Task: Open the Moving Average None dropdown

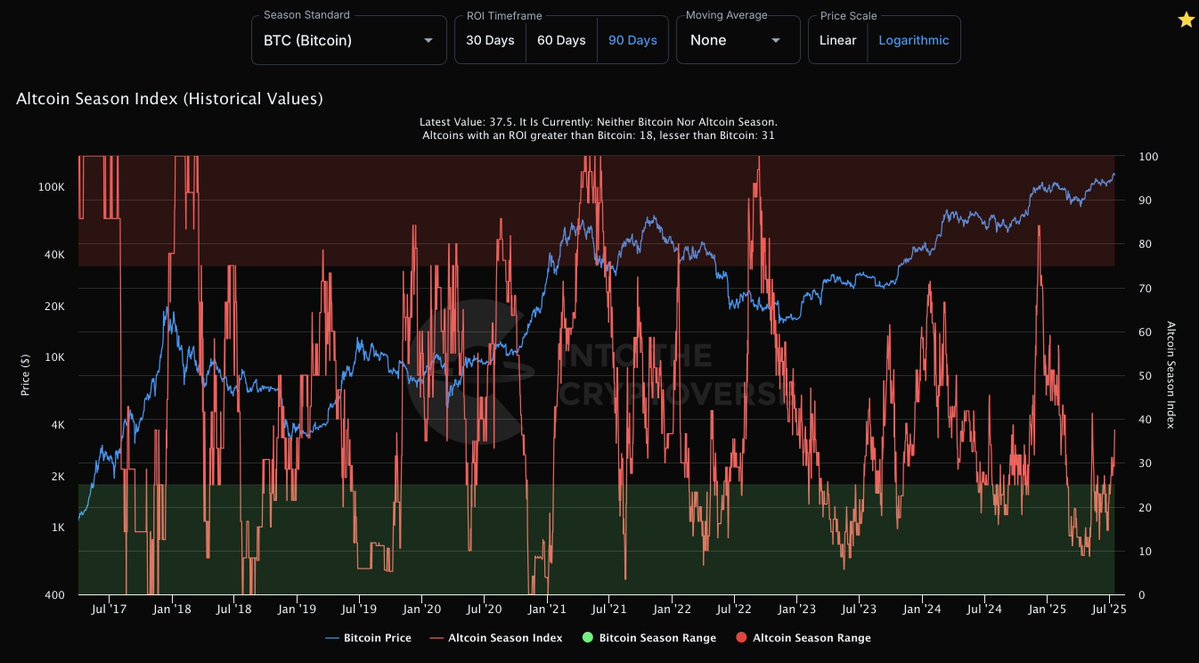Action: click(x=738, y=41)
